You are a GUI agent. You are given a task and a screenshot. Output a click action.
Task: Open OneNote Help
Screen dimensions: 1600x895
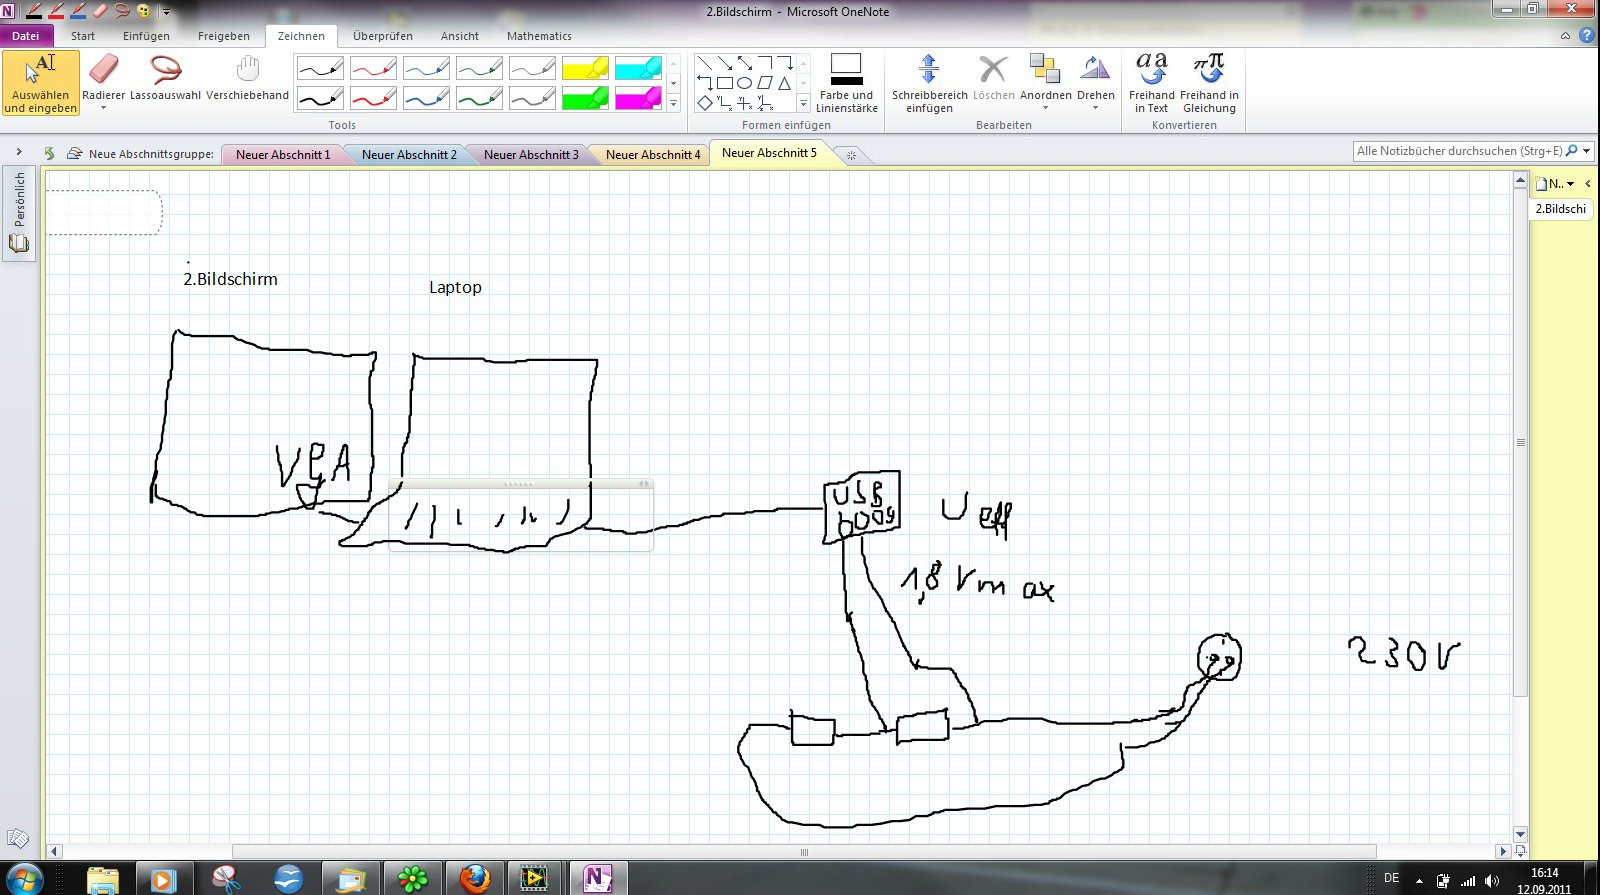1587,36
